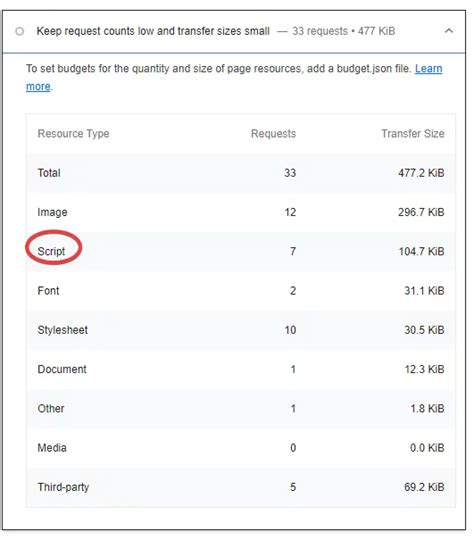Select the Stylesheet resource row
Screen dimensions: 474x540
[x=241, y=330]
